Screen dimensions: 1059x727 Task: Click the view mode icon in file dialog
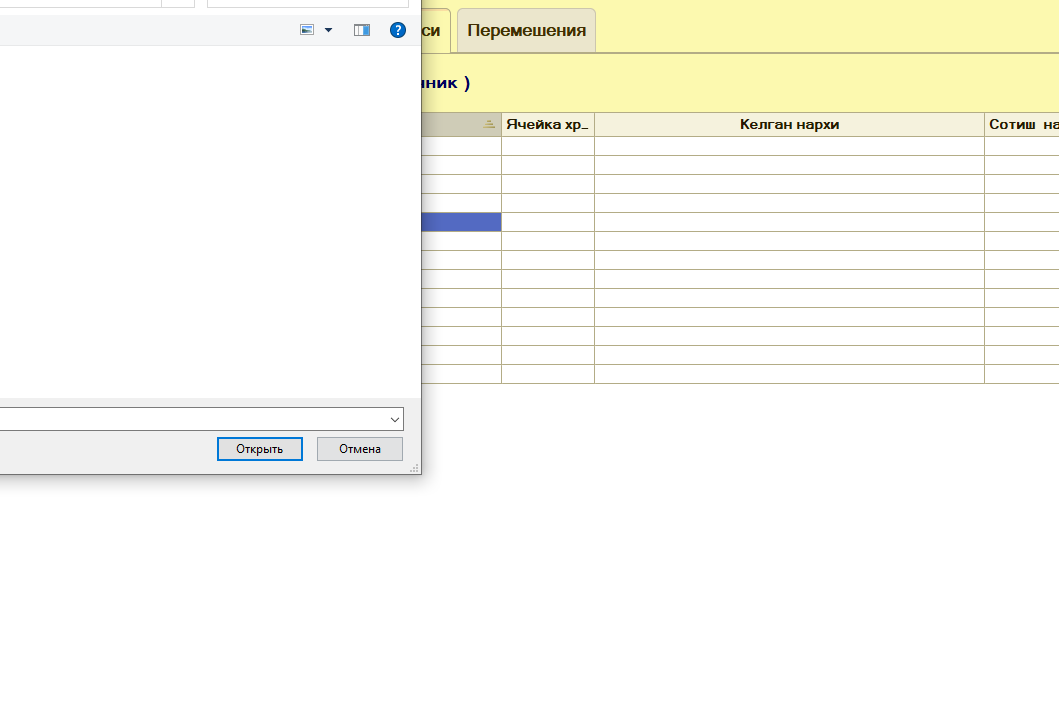click(x=307, y=30)
